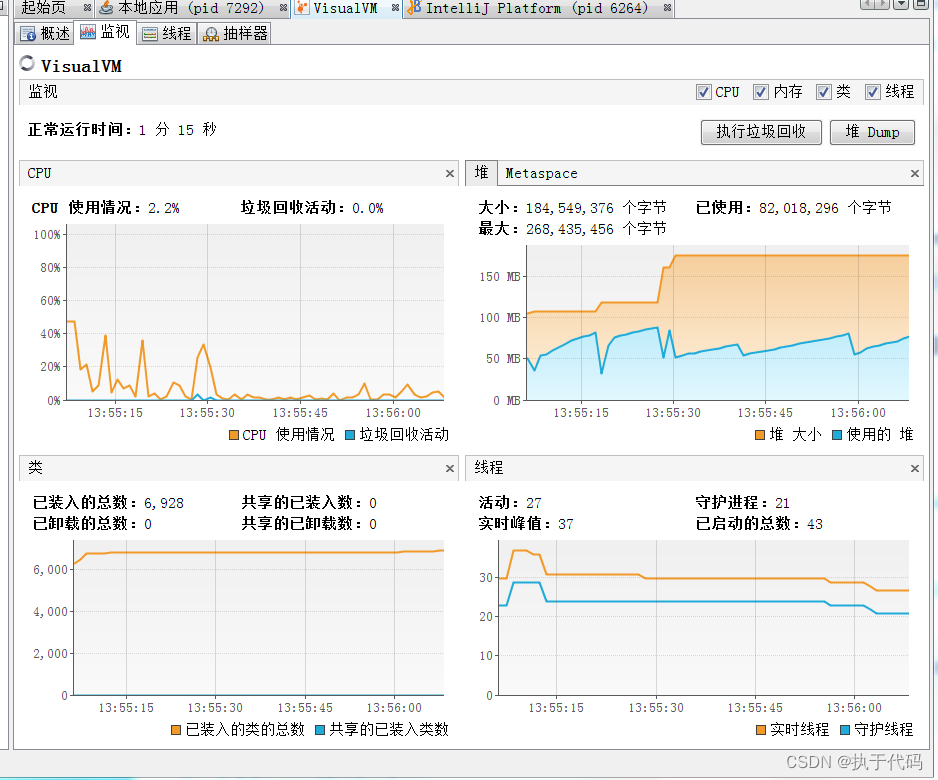Screen dimensions: 938x780
Task: Click the 实时峰值 value 37
Action: click(x=566, y=525)
